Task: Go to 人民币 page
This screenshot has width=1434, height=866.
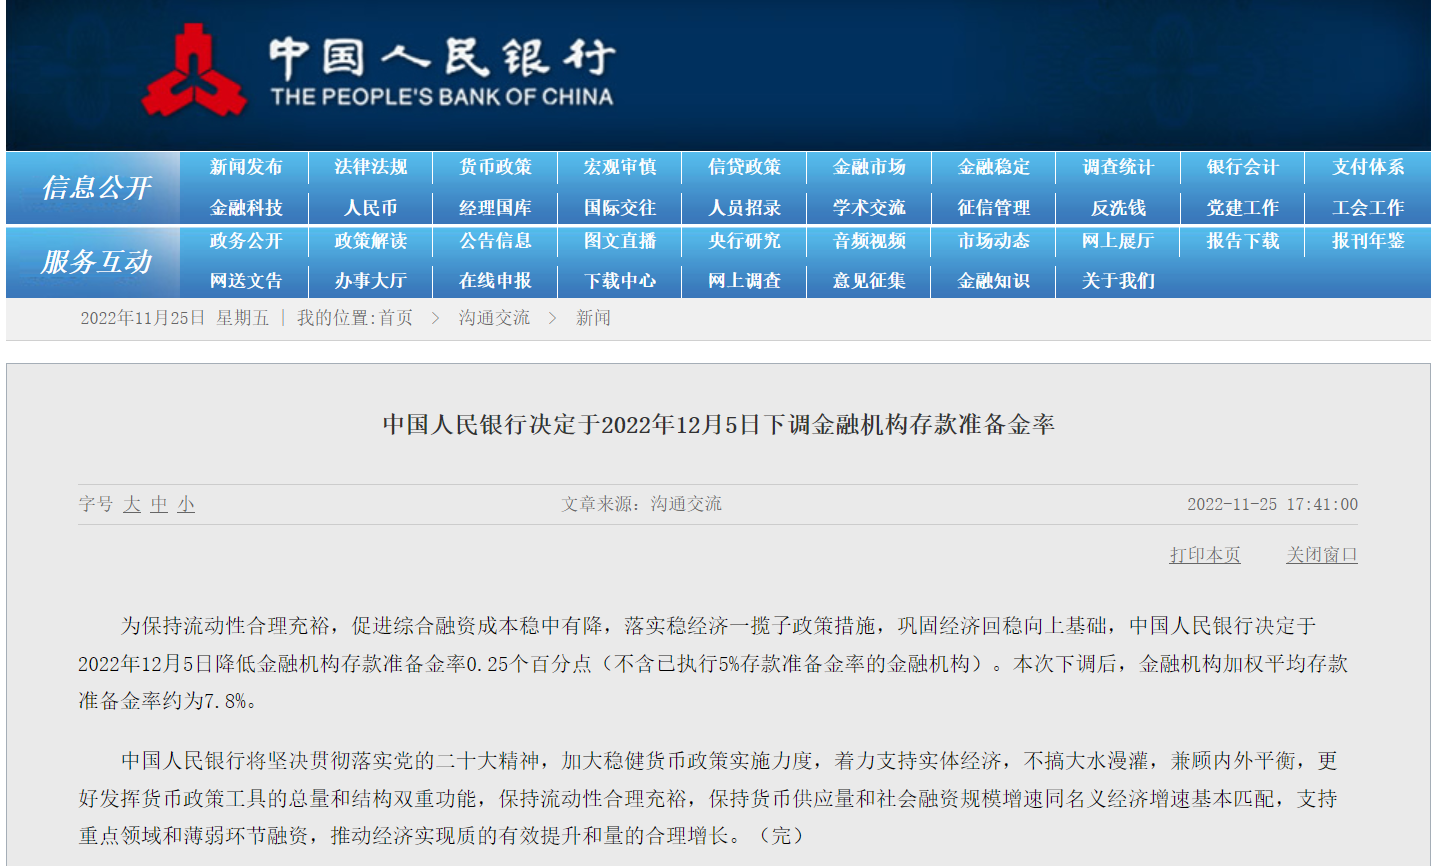Action: (x=371, y=208)
